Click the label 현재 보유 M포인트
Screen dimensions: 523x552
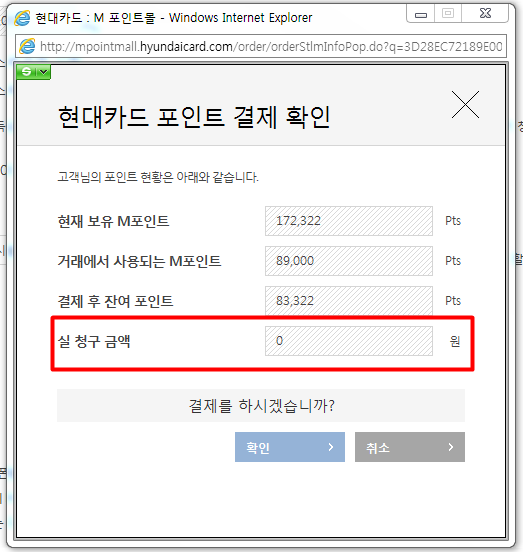pyautogui.click(x=113, y=221)
